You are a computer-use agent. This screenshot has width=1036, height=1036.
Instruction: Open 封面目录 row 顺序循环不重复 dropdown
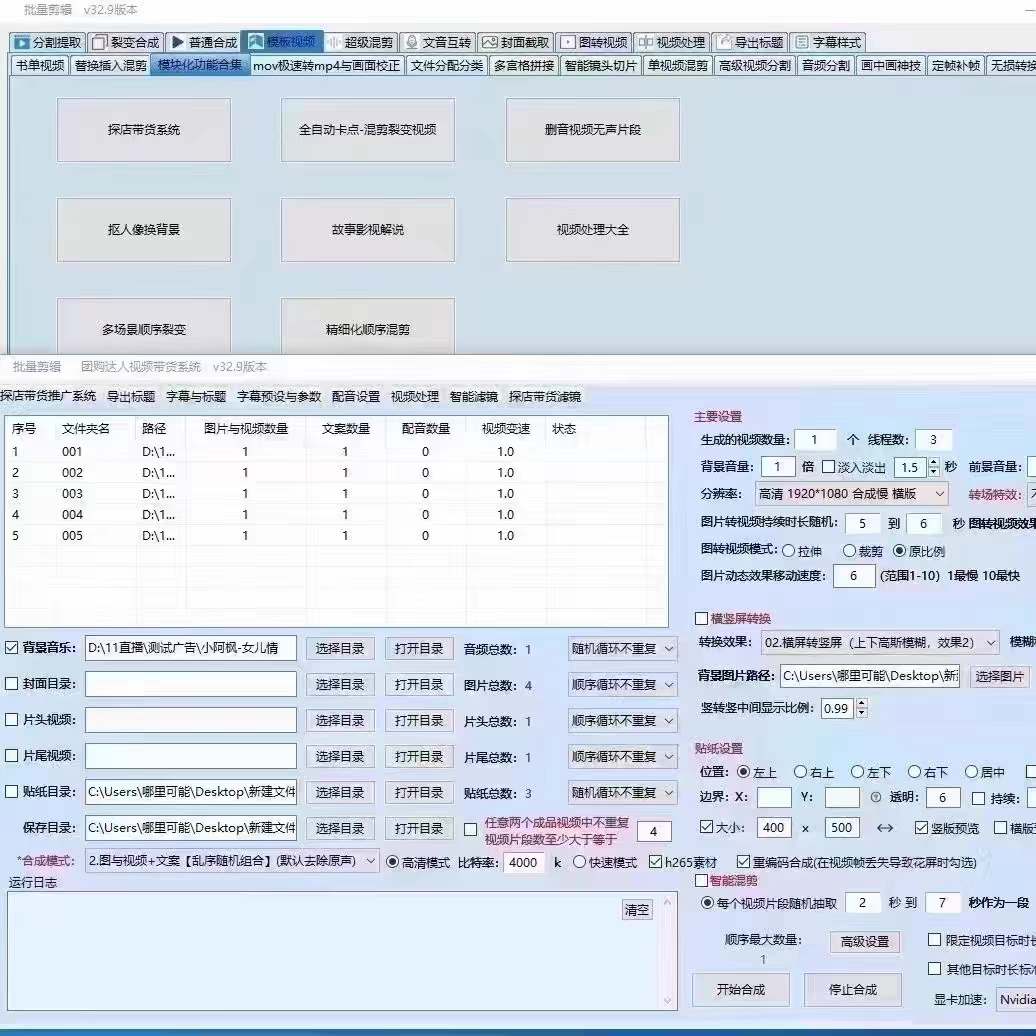622,684
